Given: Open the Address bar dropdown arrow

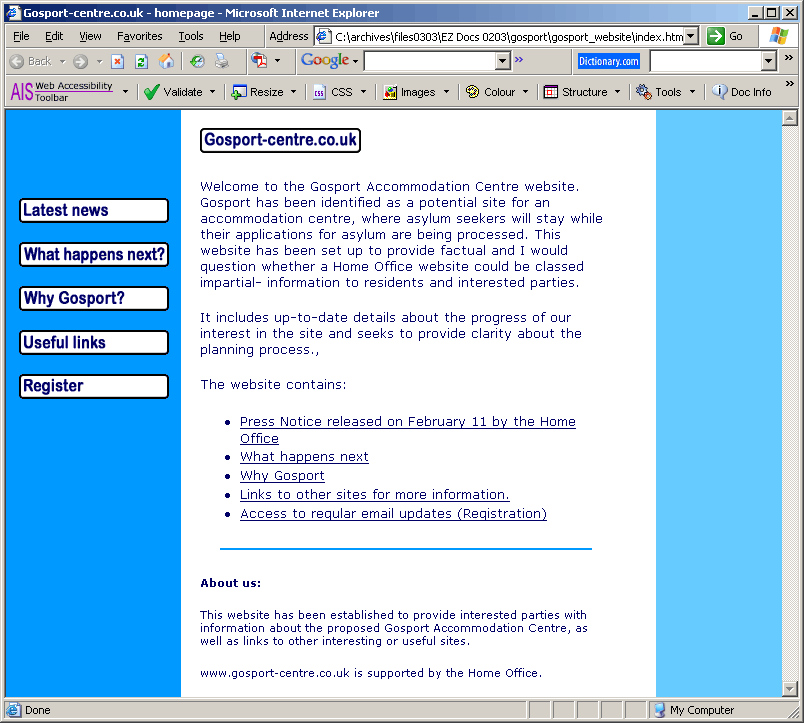Looking at the screenshot, I should click(x=691, y=36).
